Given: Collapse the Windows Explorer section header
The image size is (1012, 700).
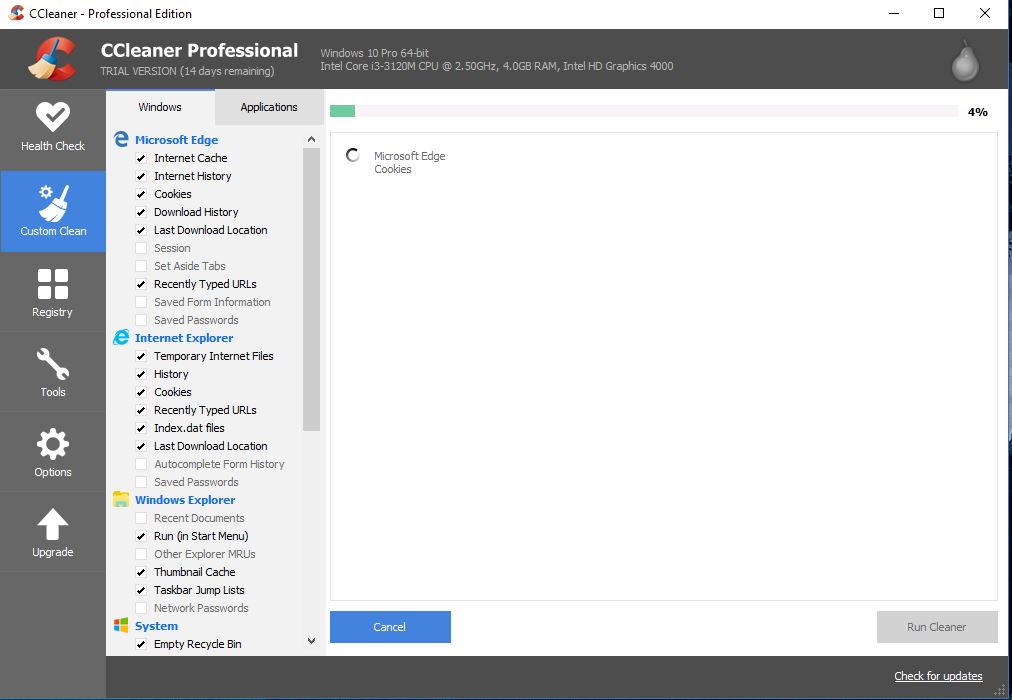Looking at the screenshot, I should 185,499.
